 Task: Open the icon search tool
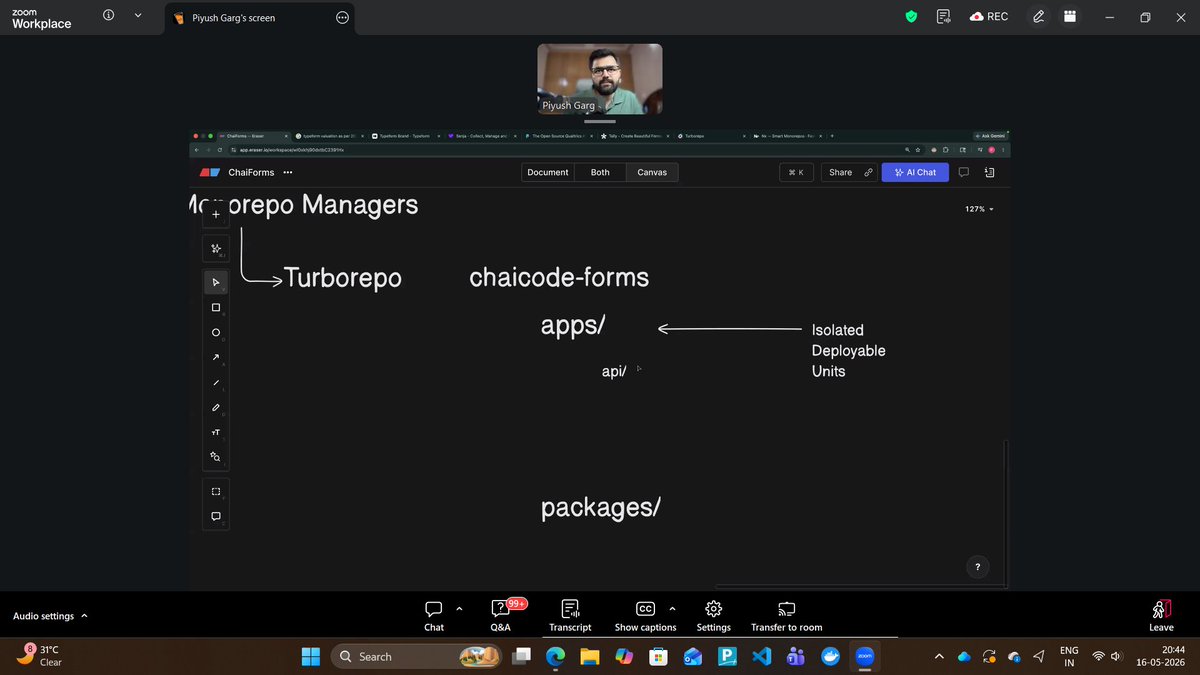coord(216,456)
